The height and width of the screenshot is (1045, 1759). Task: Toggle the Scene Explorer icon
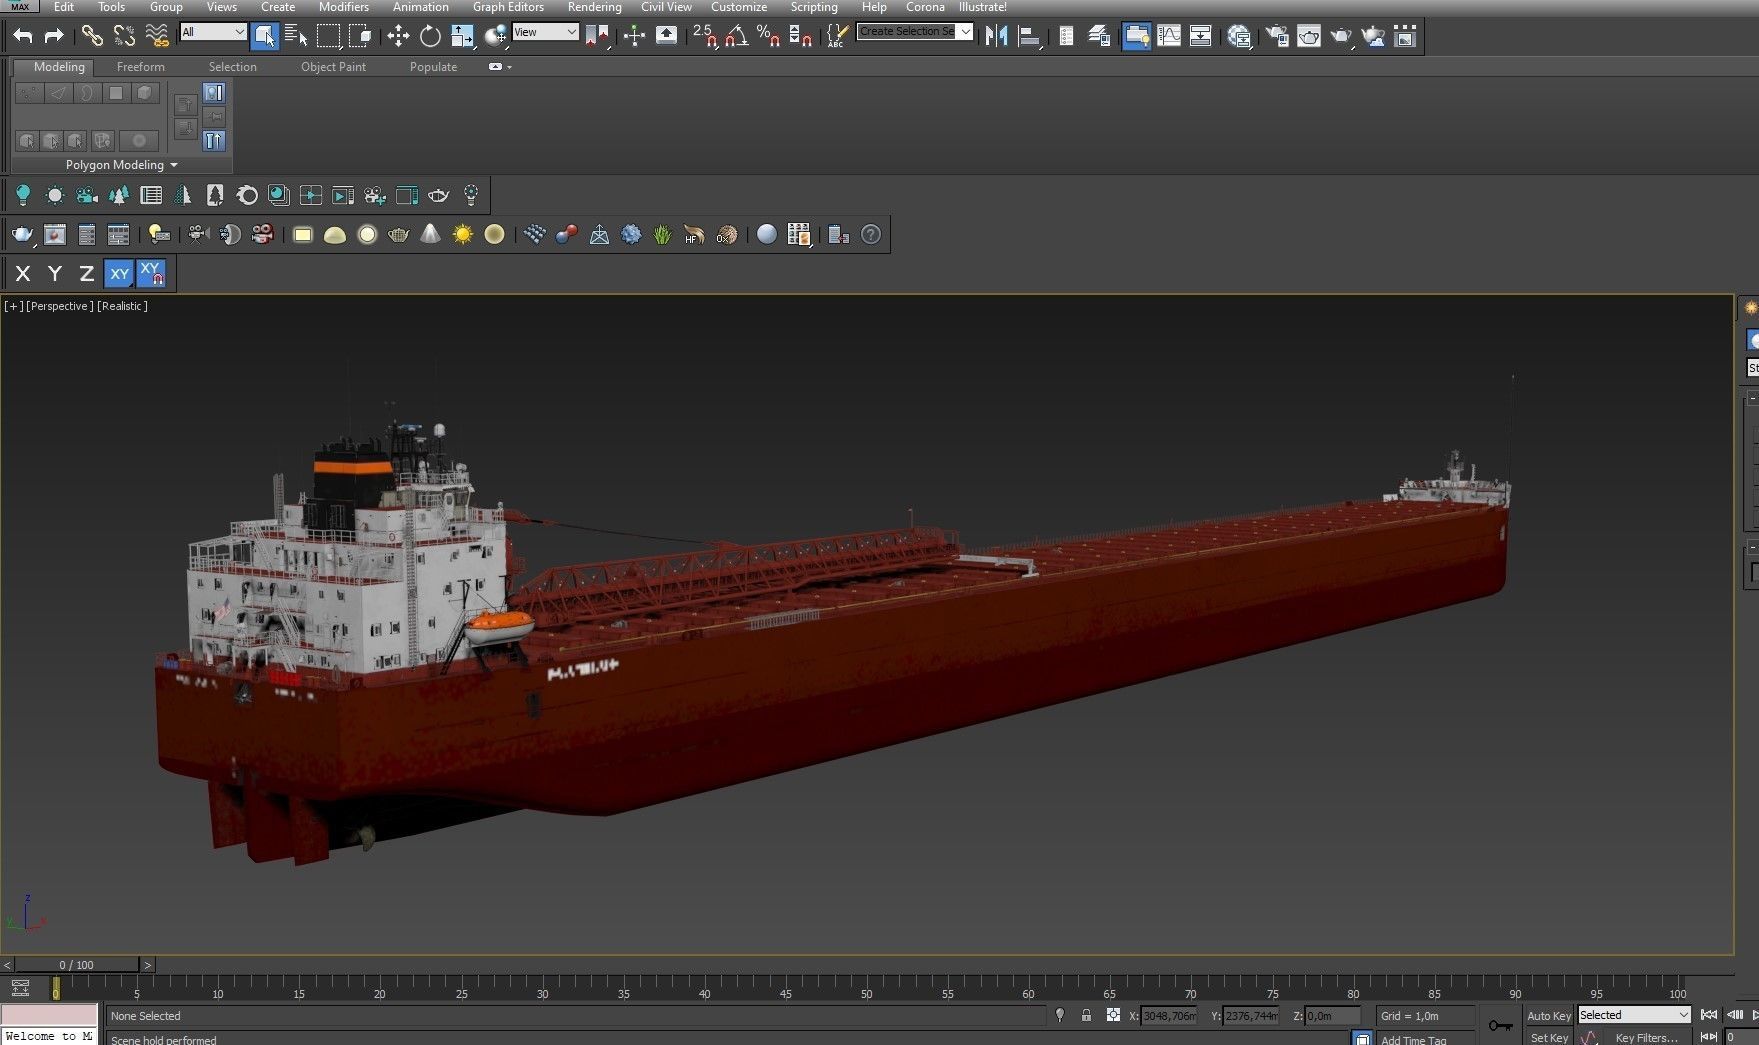1066,36
